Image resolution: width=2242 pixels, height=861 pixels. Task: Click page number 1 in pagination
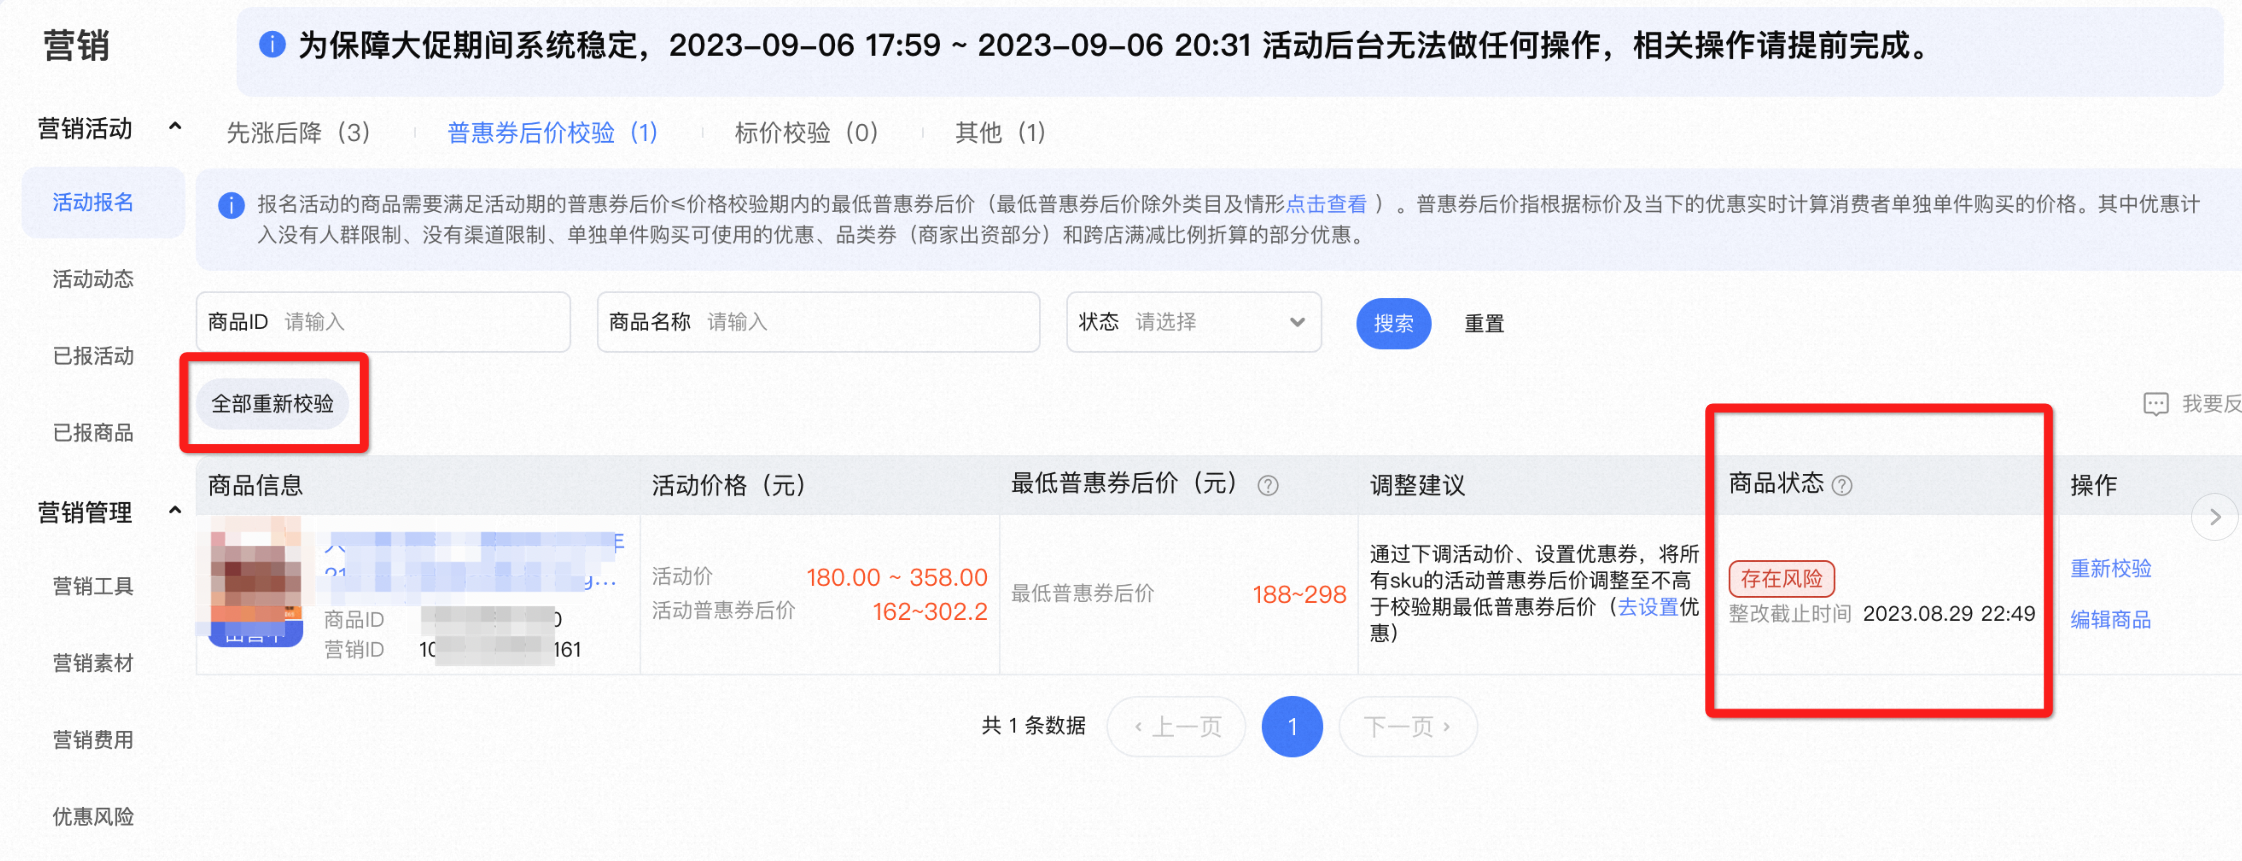[x=1292, y=727]
